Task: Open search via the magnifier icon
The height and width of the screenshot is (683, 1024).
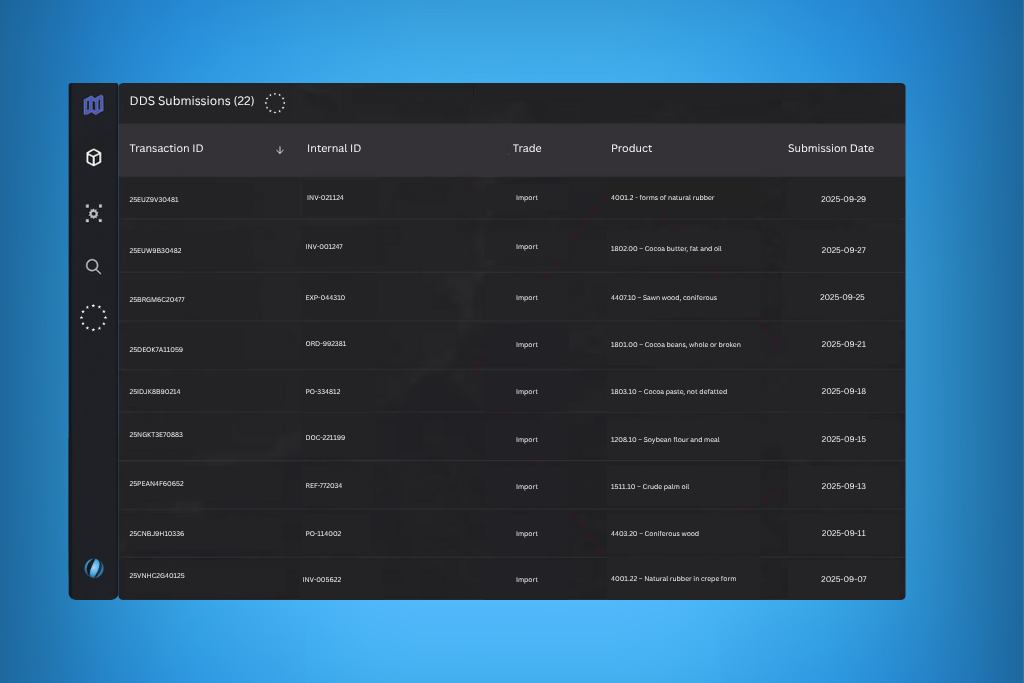Action: point(93,266)
